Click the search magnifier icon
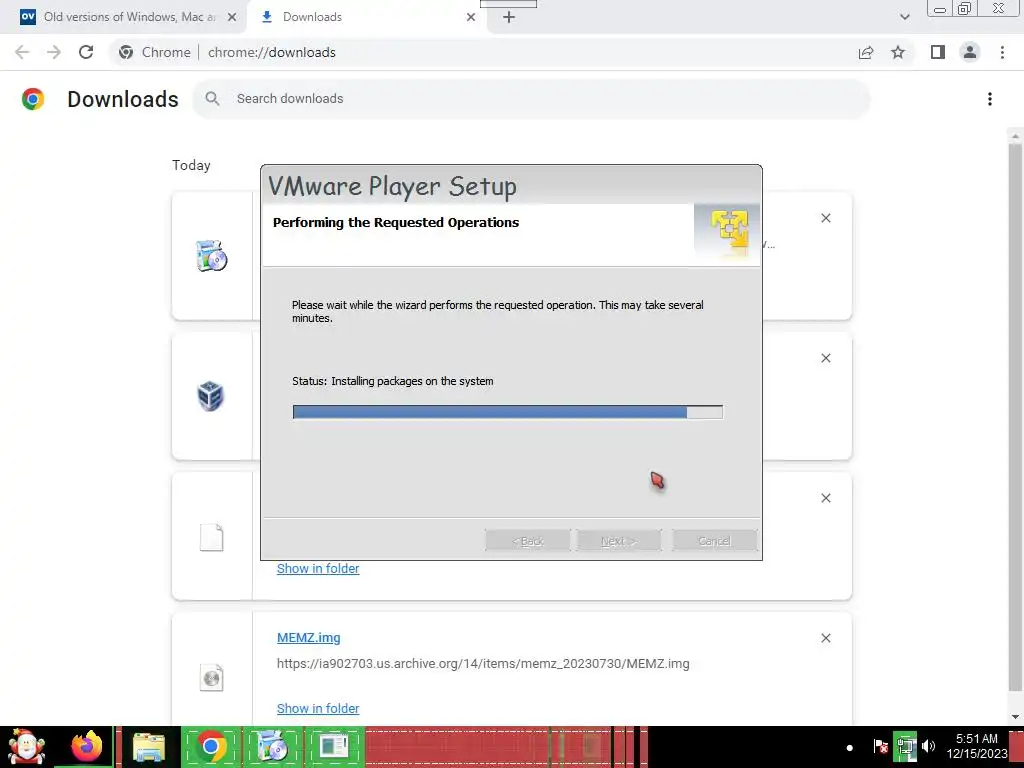 coord(212,99)
